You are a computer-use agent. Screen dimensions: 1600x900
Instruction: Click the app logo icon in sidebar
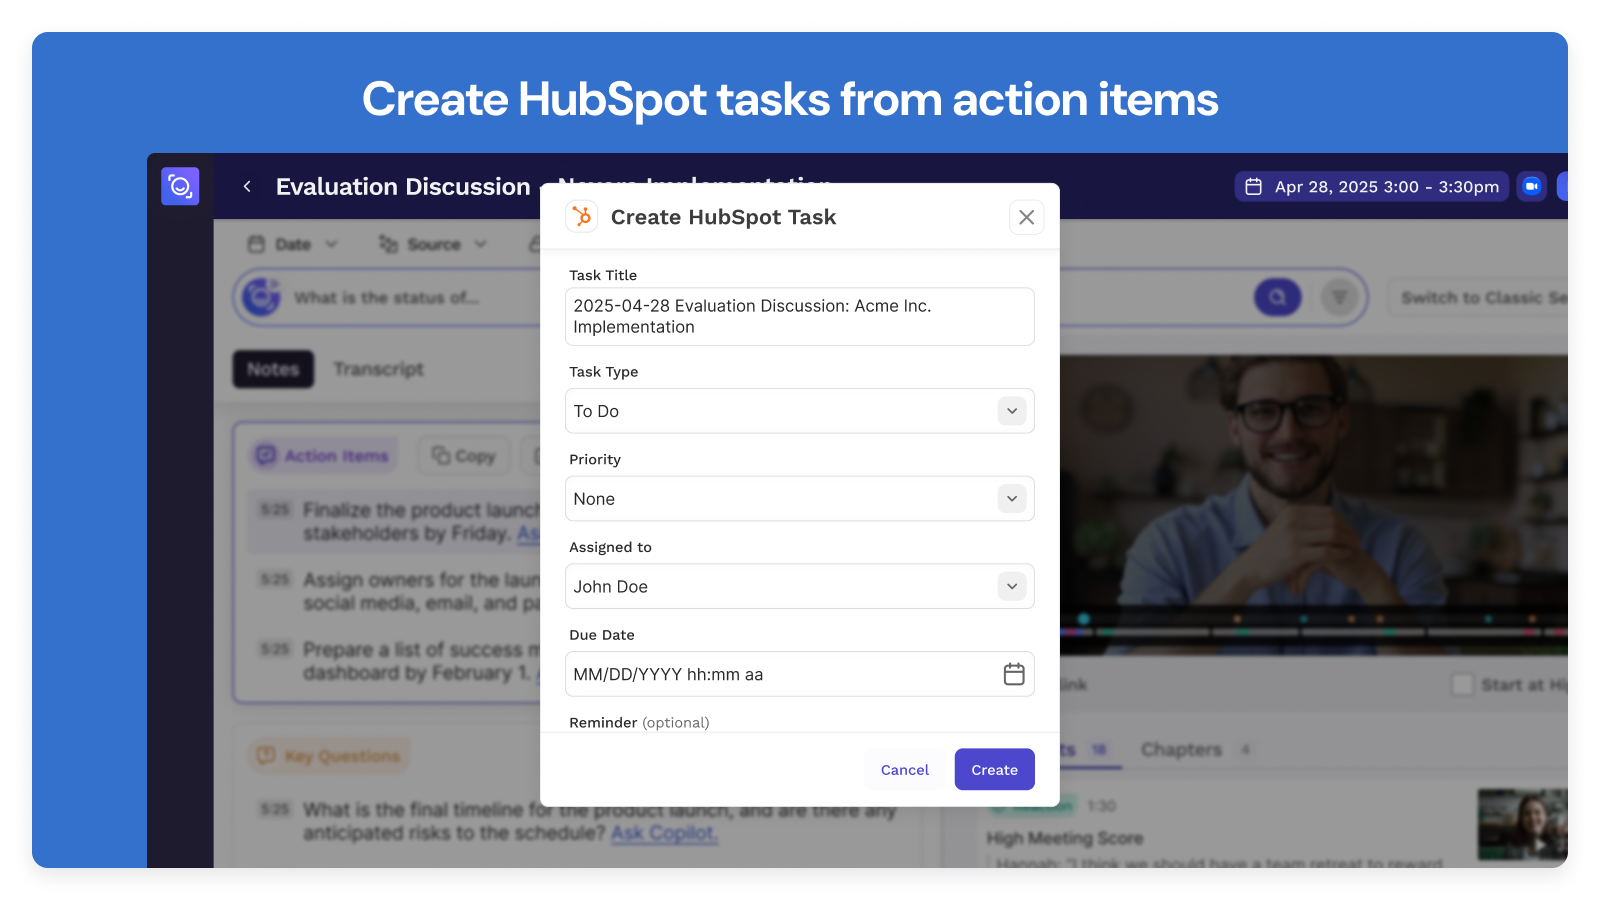coord(180,186)
